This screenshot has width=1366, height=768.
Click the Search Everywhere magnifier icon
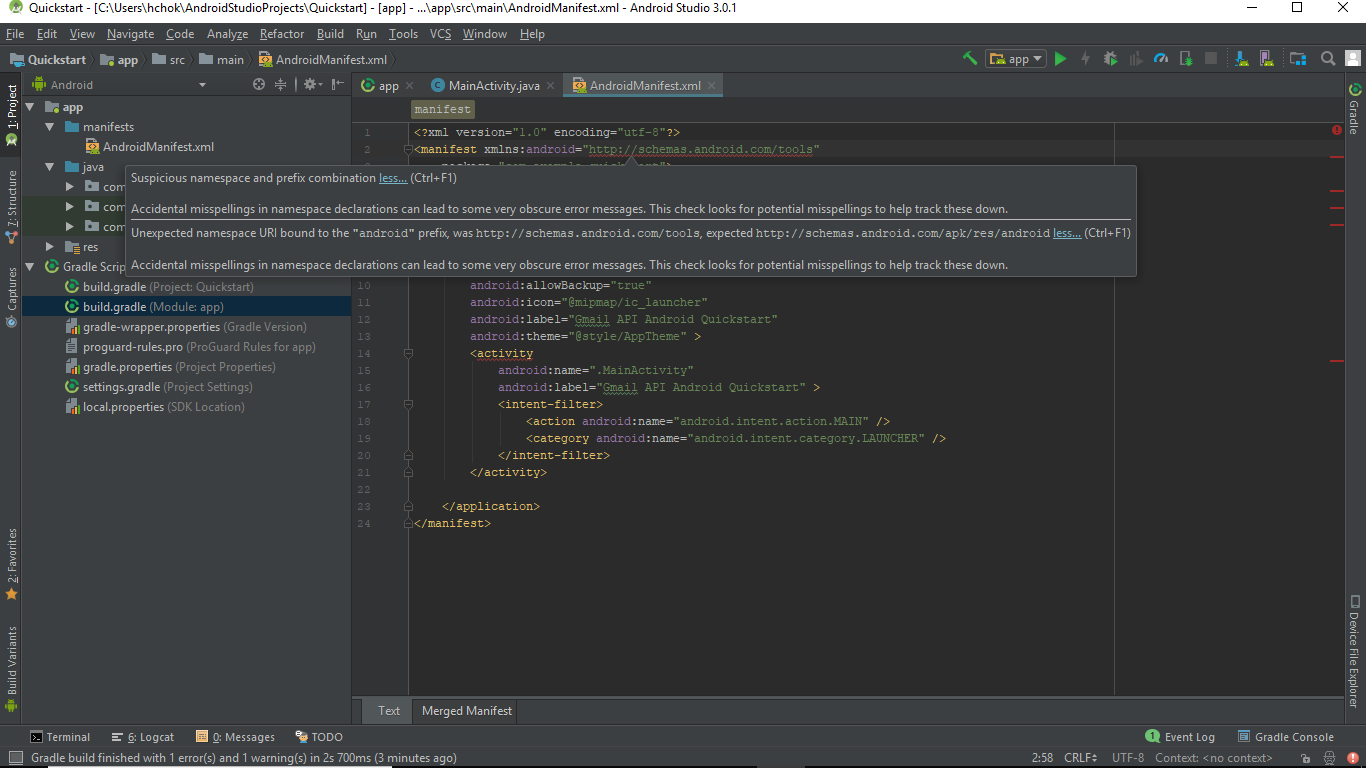pyautogui.click(x=1328, y=58)
